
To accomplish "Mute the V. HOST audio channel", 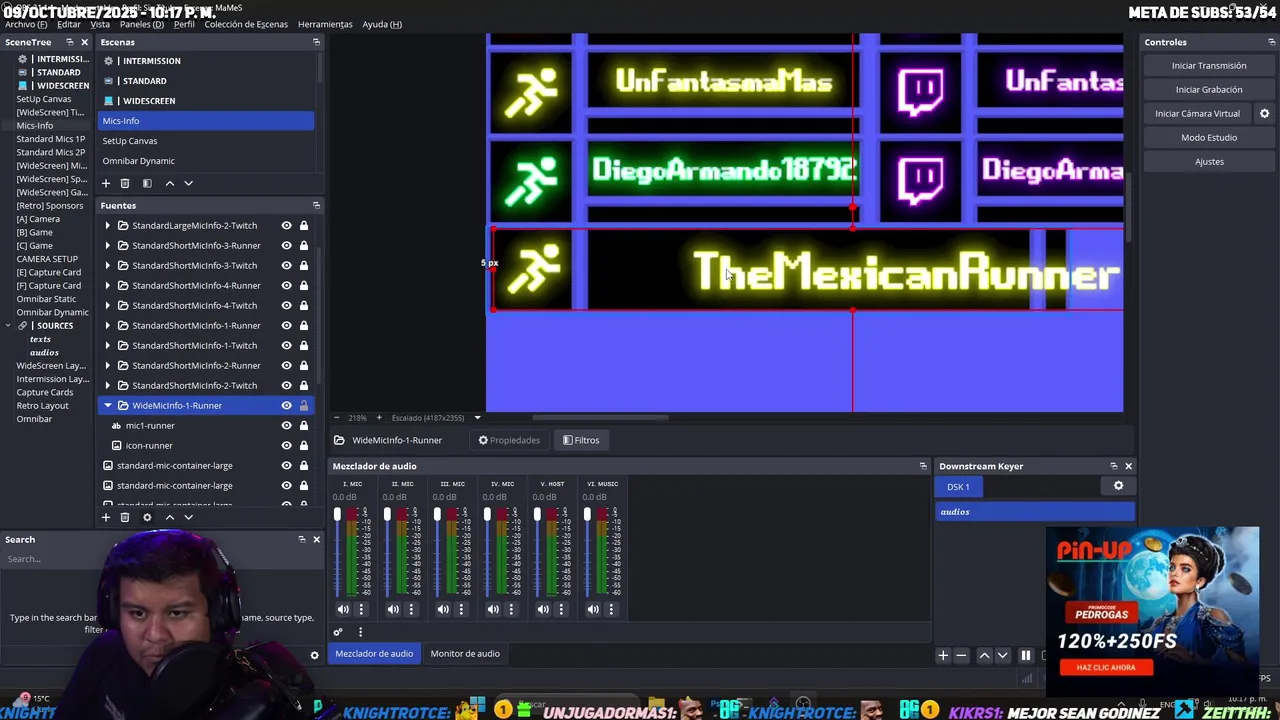I will (543, 609).
